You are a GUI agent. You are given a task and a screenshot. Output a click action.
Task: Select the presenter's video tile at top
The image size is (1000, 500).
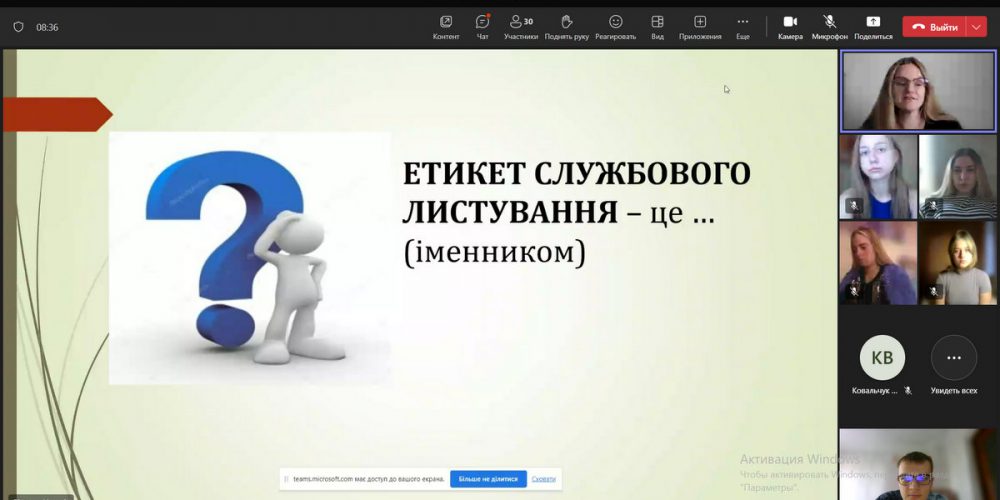[918, 91]
